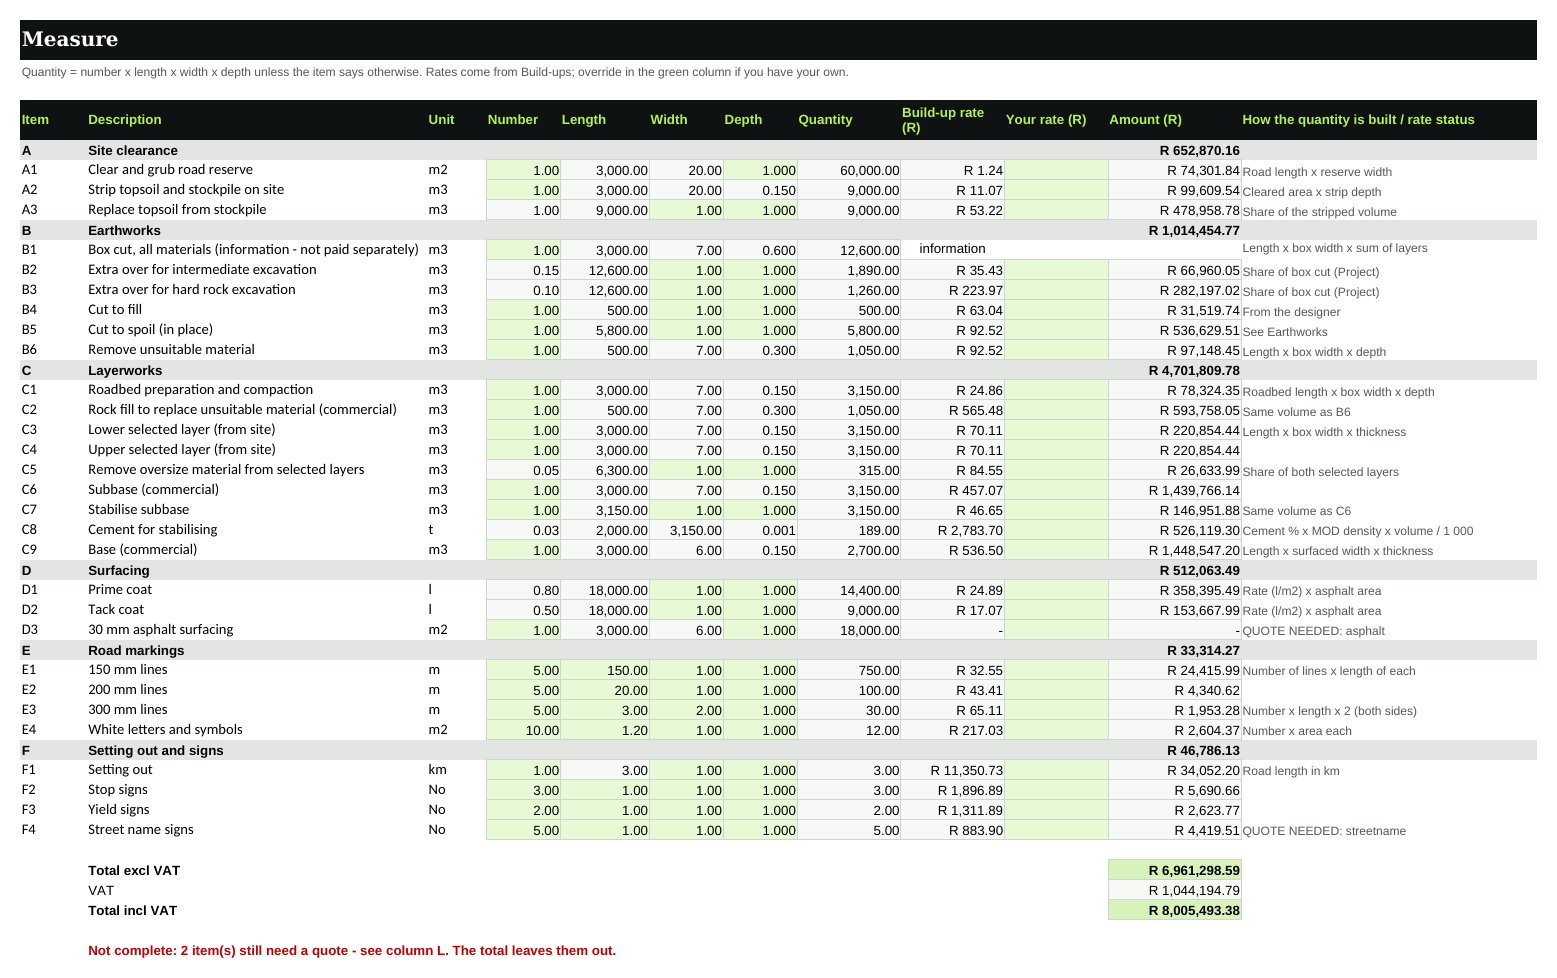Select the Earthworks subtotal "R 1,014,454.77"
This screenshot has width=1557, height=978.
(1194, 230)
